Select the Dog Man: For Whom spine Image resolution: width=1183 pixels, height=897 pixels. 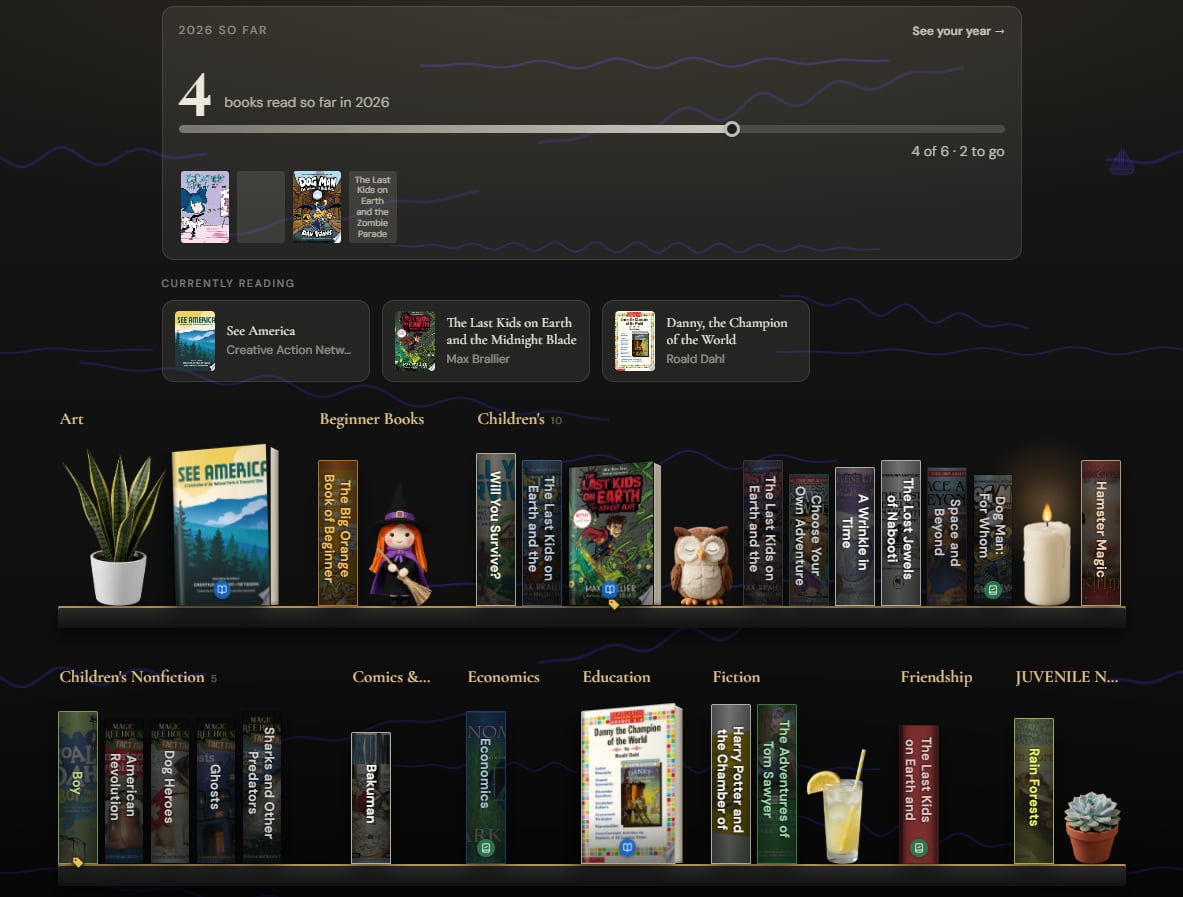tap(993, 540)
